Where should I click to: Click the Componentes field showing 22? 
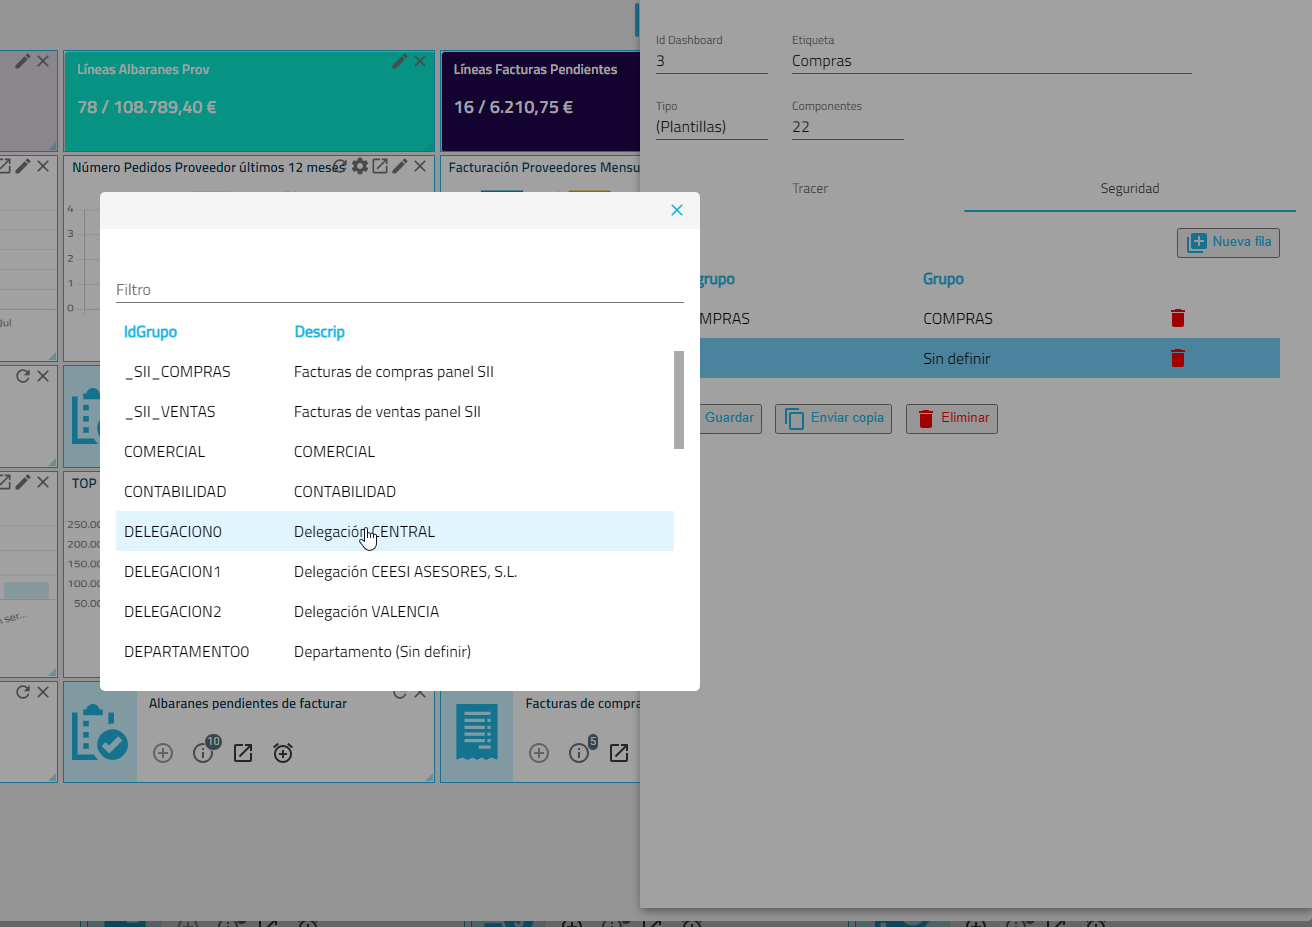pos(848,127)
